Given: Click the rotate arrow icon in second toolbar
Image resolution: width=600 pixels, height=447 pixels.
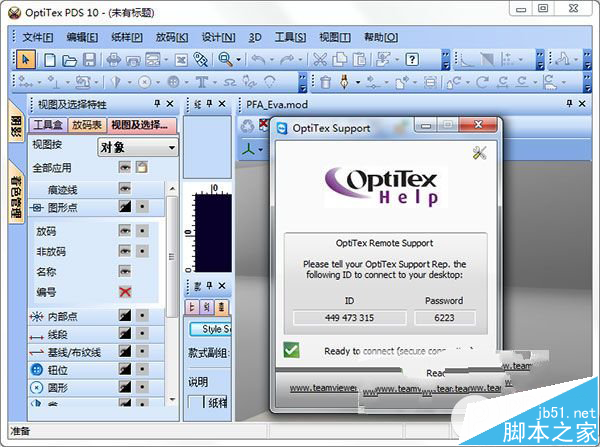Looking at the screenshot, I should (x=482, y=82).
